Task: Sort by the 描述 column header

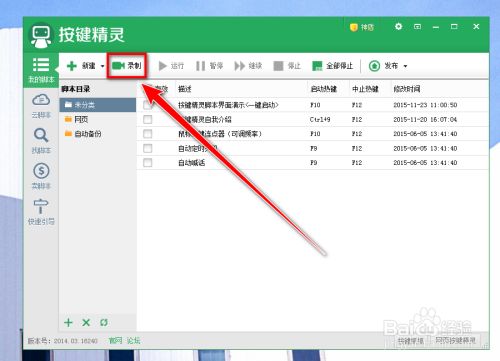Action: [185, 89]
